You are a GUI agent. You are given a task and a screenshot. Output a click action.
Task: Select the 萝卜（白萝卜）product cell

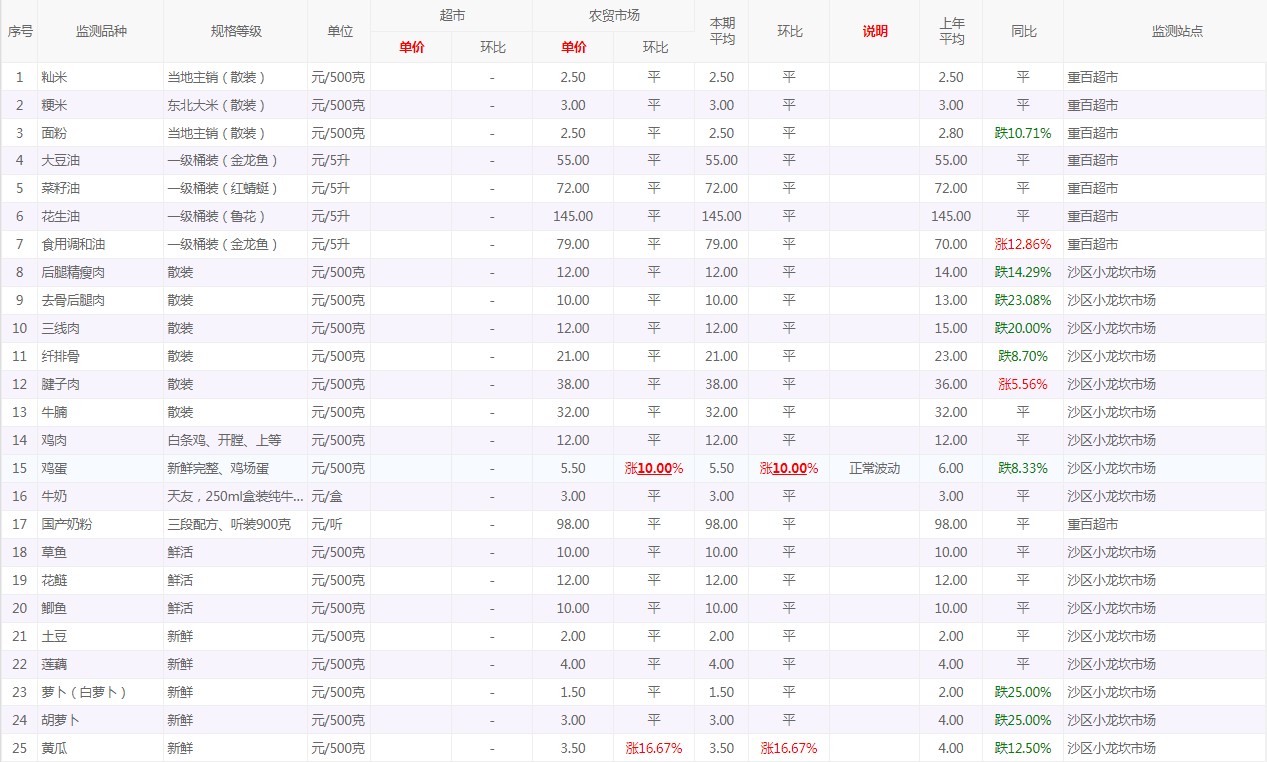[84, 692]
